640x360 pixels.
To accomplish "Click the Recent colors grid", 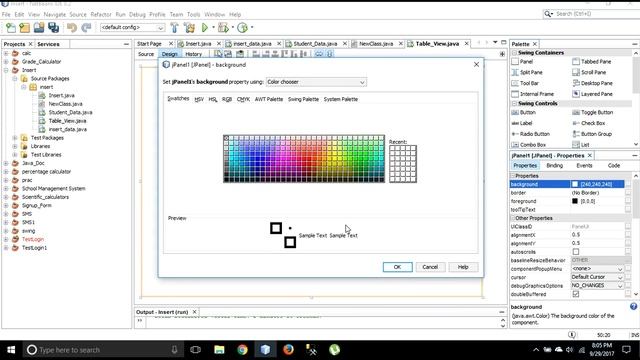I will point(403,164).
